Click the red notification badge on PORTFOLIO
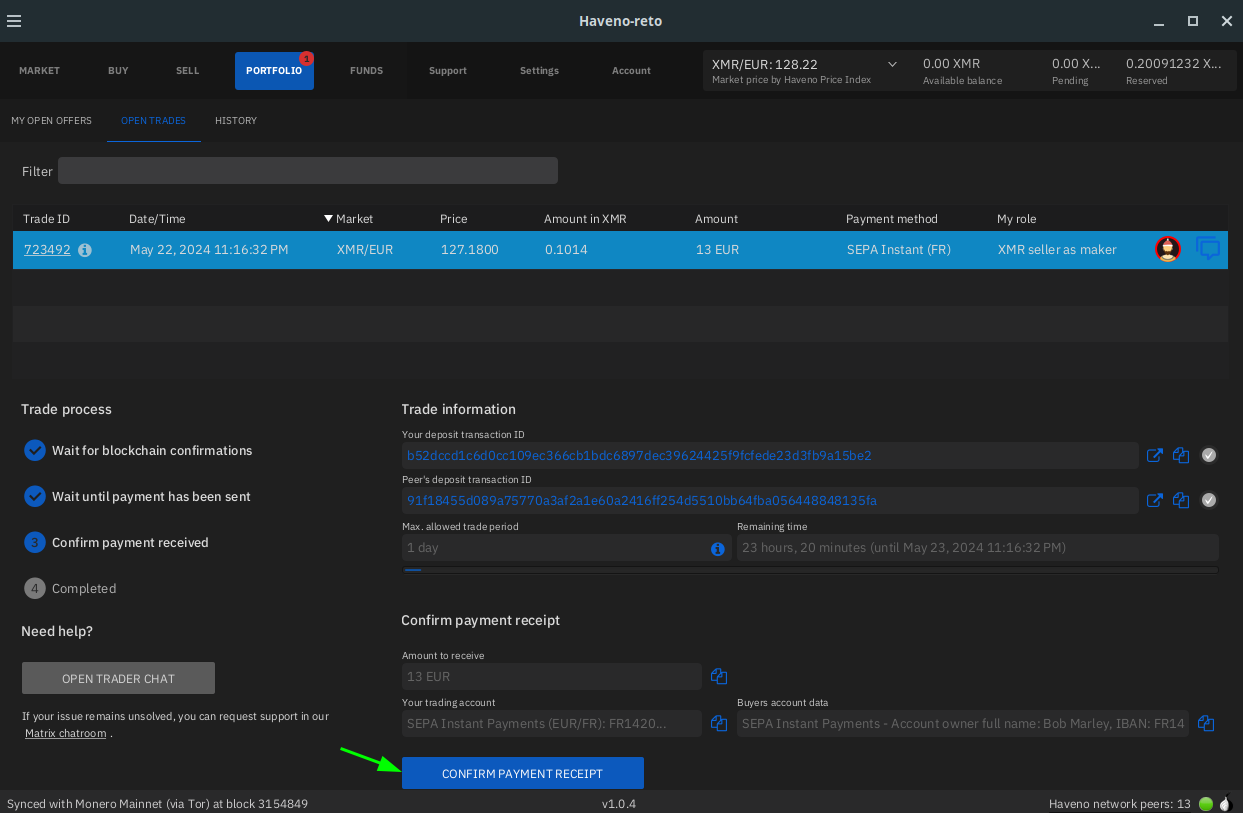1243x813 pixels. coord(306,59)
